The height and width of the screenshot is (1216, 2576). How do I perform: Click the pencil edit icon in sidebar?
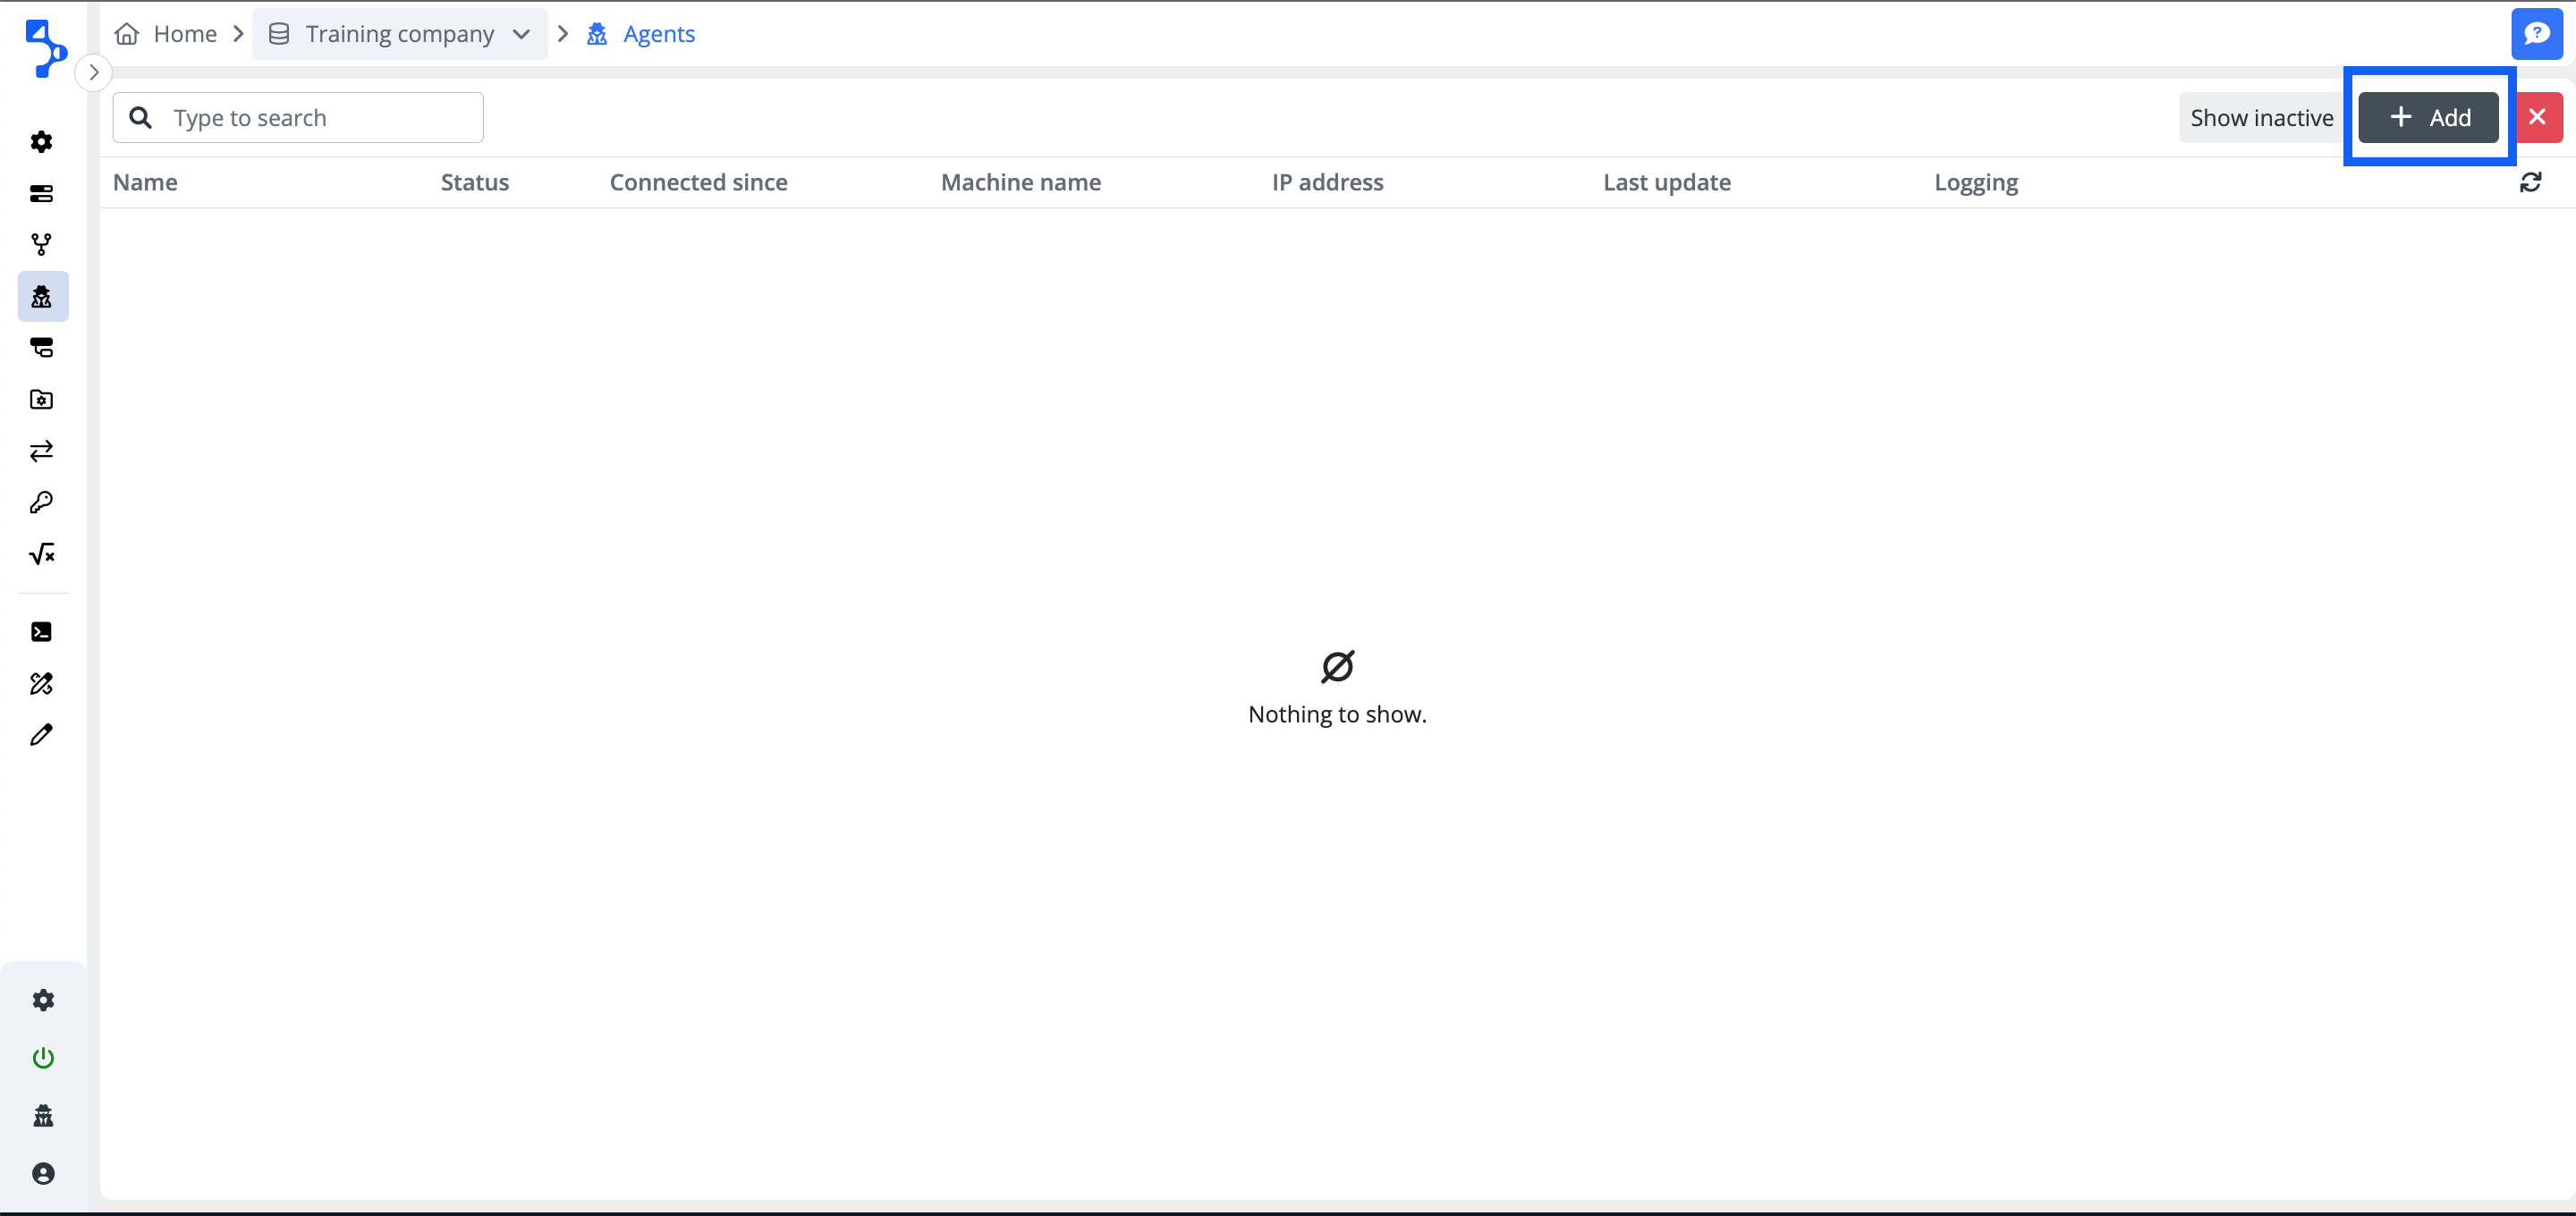point(41,735)
